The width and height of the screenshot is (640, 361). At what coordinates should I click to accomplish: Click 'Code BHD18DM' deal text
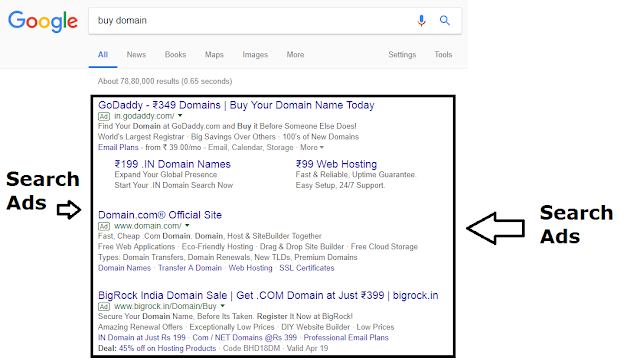click(251, 348)
